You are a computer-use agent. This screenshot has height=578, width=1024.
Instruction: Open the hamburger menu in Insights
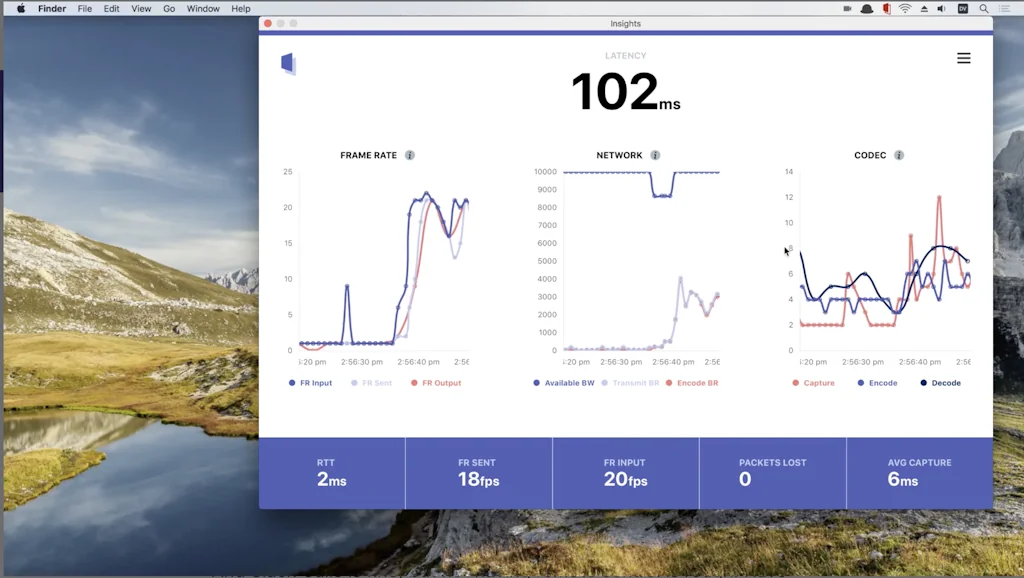pyautogui.click(x=963, y=58)
